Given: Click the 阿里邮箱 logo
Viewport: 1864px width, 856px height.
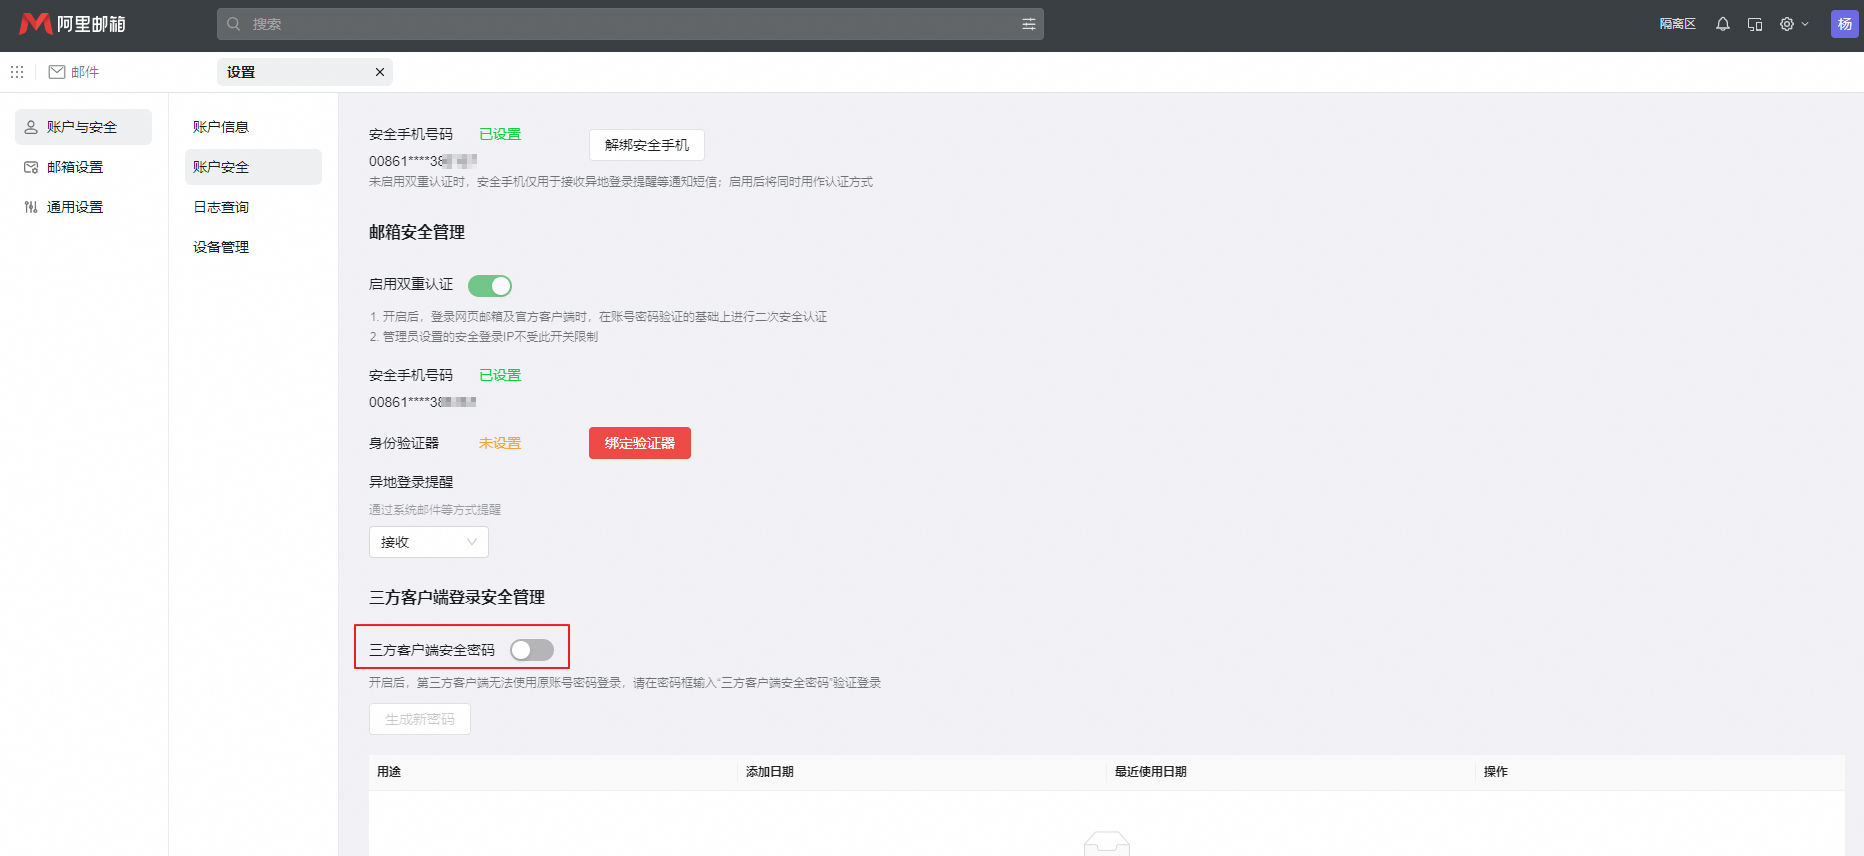Looking at the screenshot, I should pyautogui.click(x=72, y=24).
